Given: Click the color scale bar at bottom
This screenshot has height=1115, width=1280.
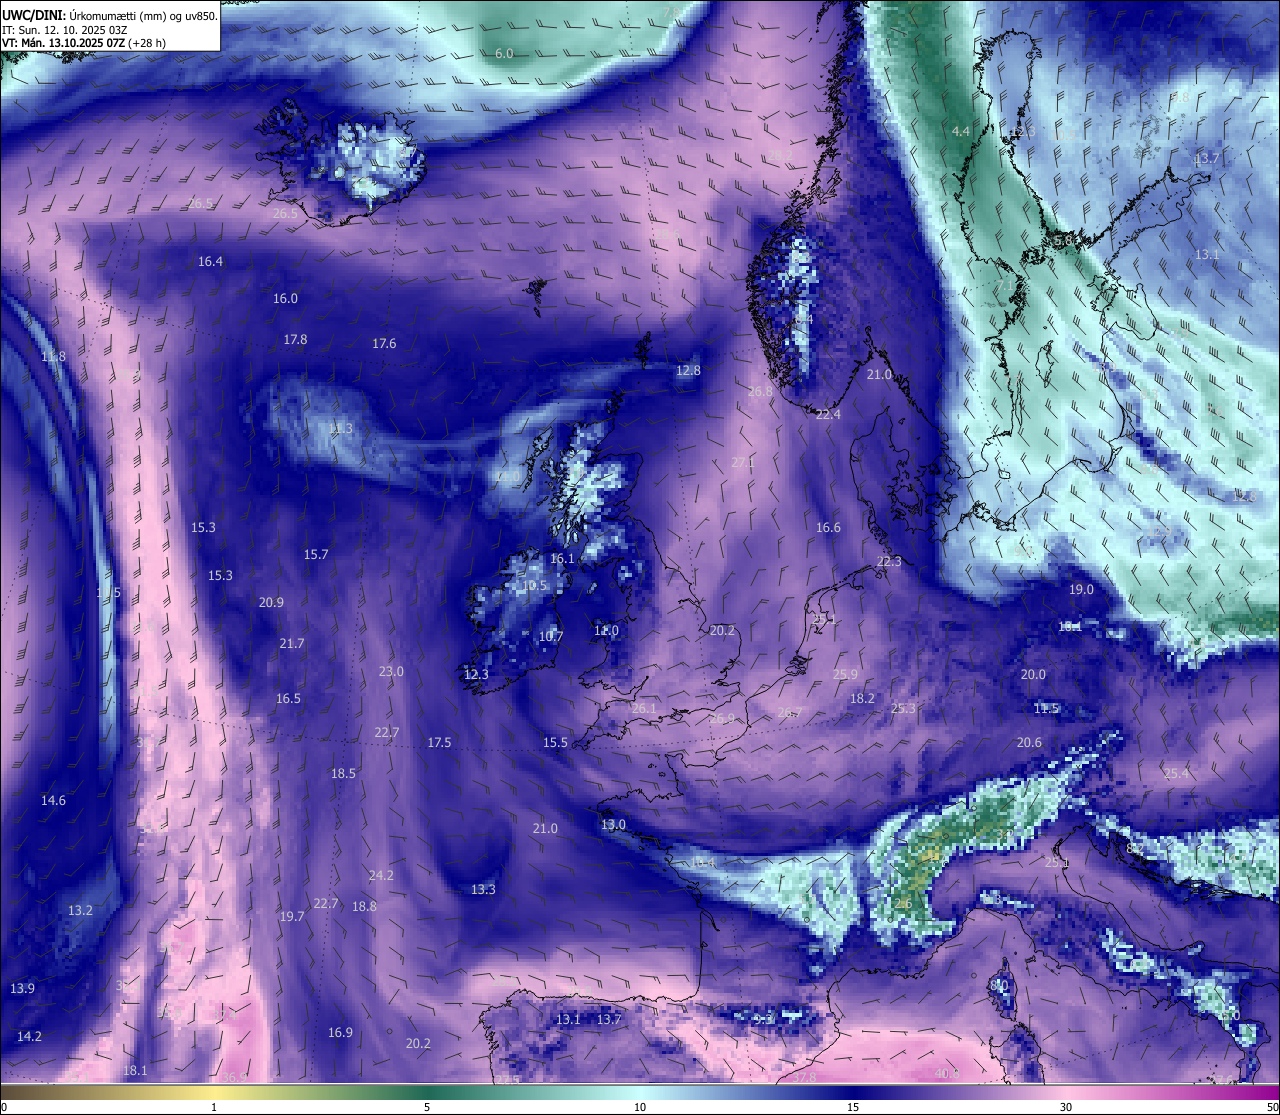Looking at the screenshot, I should coord(640,1092).
